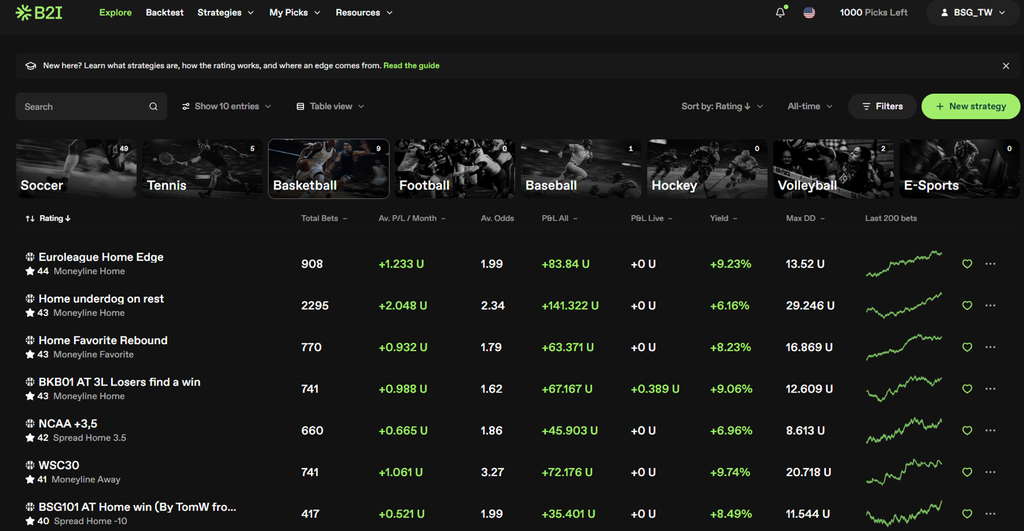Image resolution: width=1024 pixels, height=531 pixels.
Task: Click the B2I logo
Action: (39, 12)
